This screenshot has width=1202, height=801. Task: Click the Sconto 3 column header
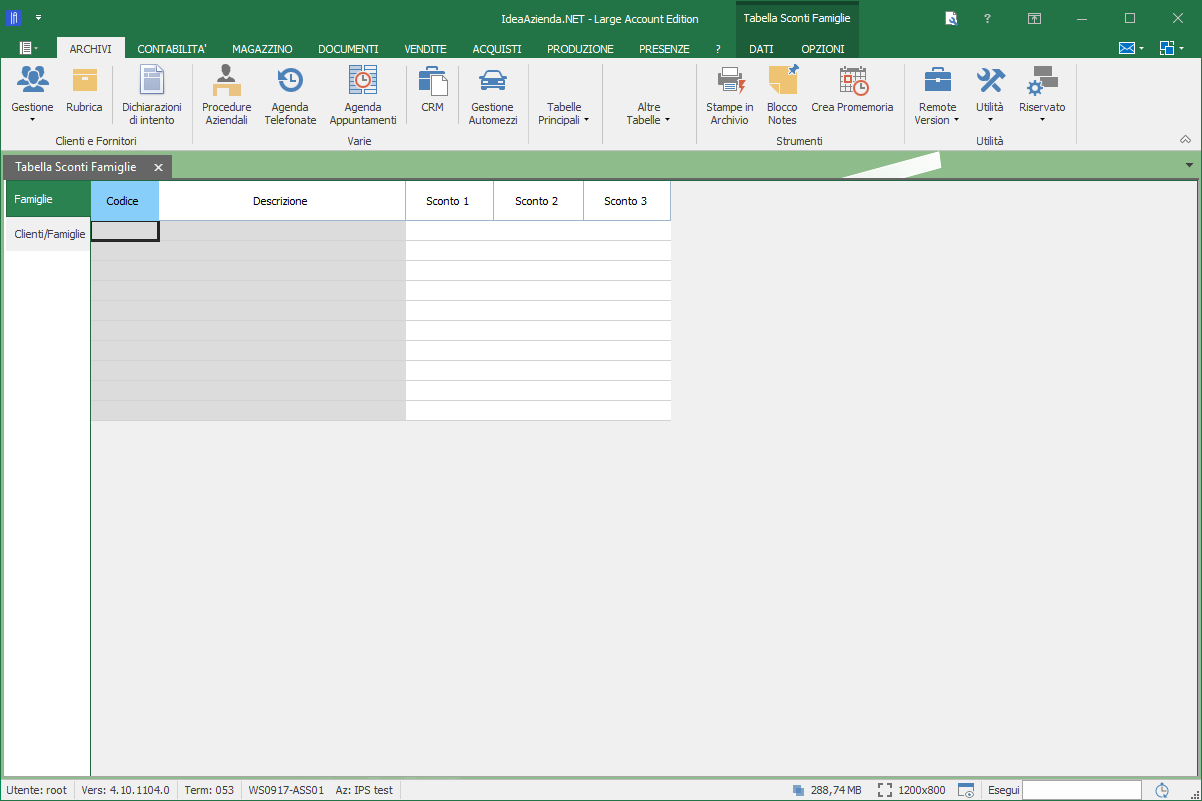point(627,201)
